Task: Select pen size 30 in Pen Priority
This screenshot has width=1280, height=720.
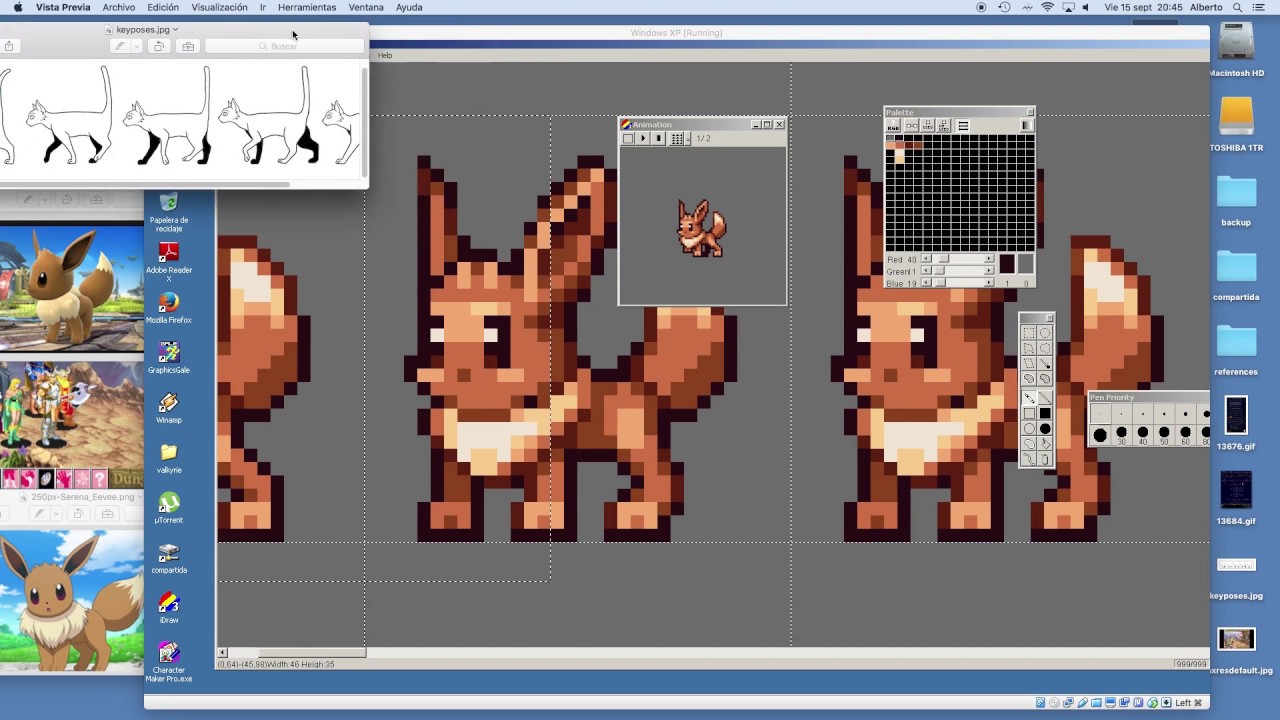Action: click(x=1121, y=434)
